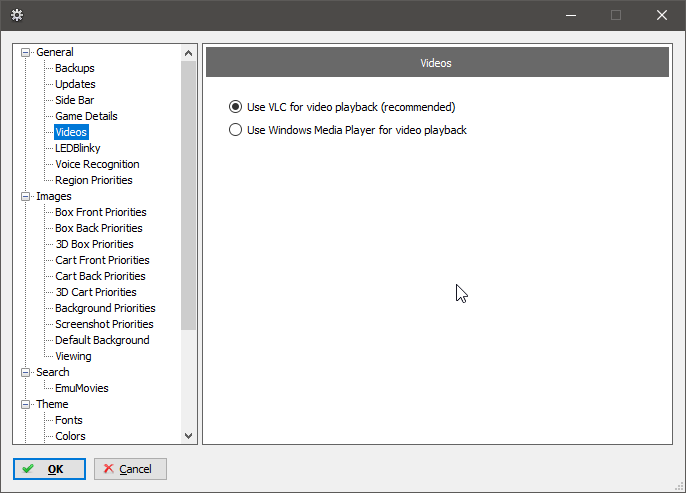Collapse the General tree section
686x493 pixels.
(25, 53)
